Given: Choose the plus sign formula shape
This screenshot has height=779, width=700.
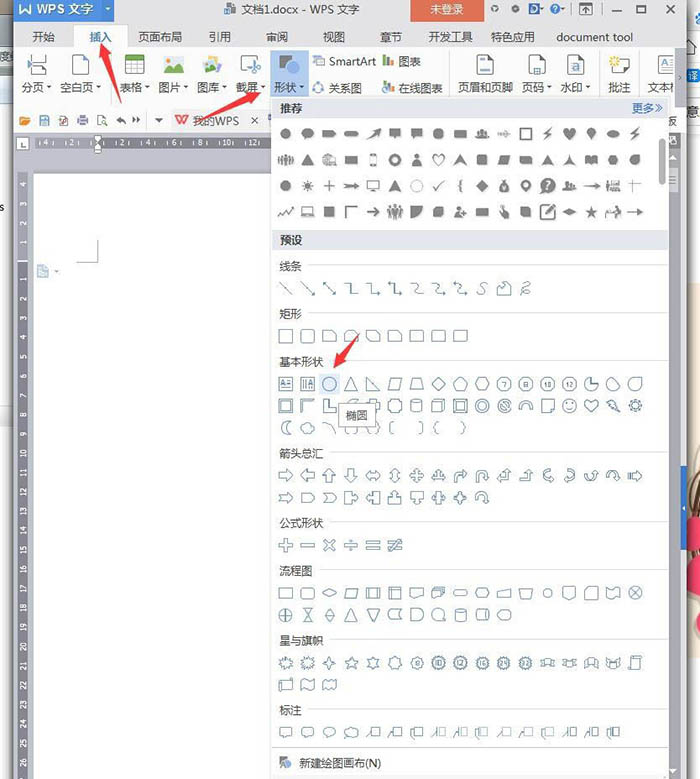Looking at the screenshot, I should (x=286, y=545).
